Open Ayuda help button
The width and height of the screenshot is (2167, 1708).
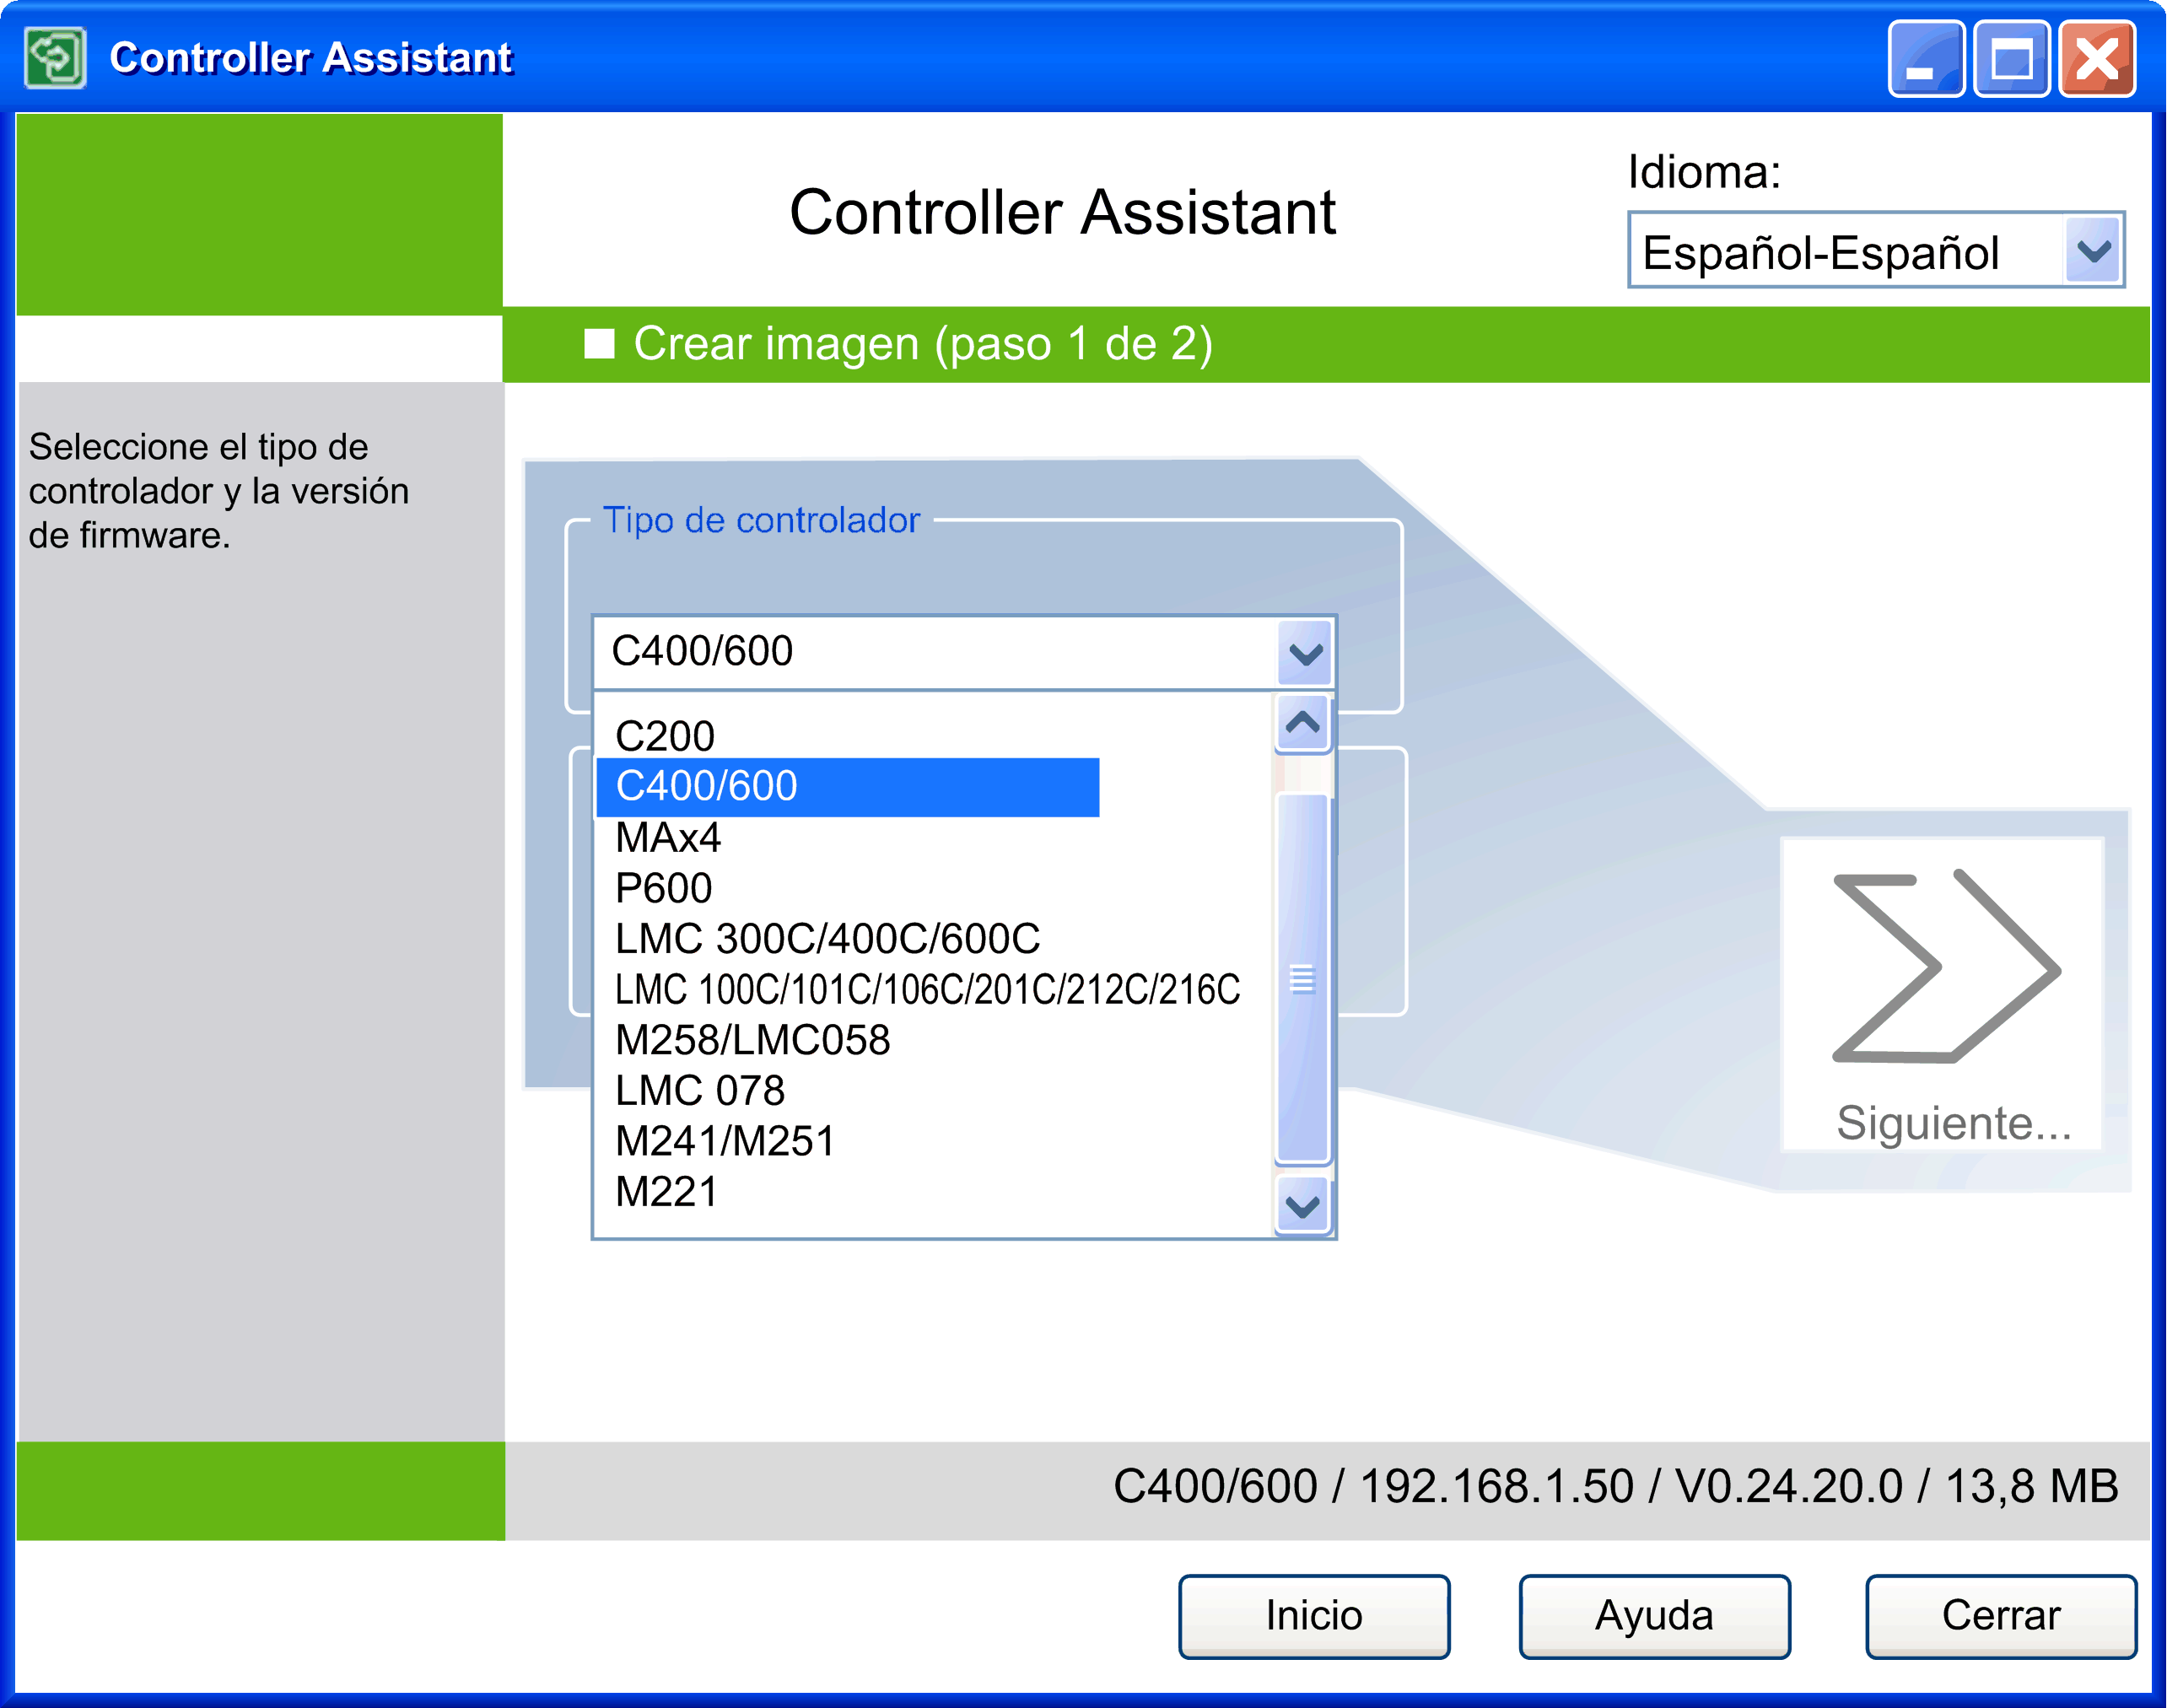pyautogui.click(x=1653, y=1615)
